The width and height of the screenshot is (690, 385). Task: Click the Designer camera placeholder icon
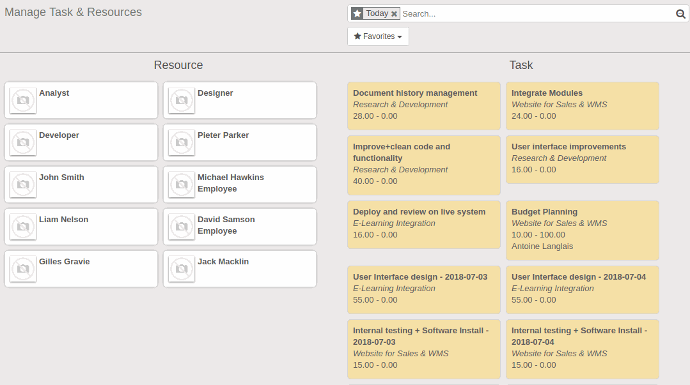(x=181, y=100)
